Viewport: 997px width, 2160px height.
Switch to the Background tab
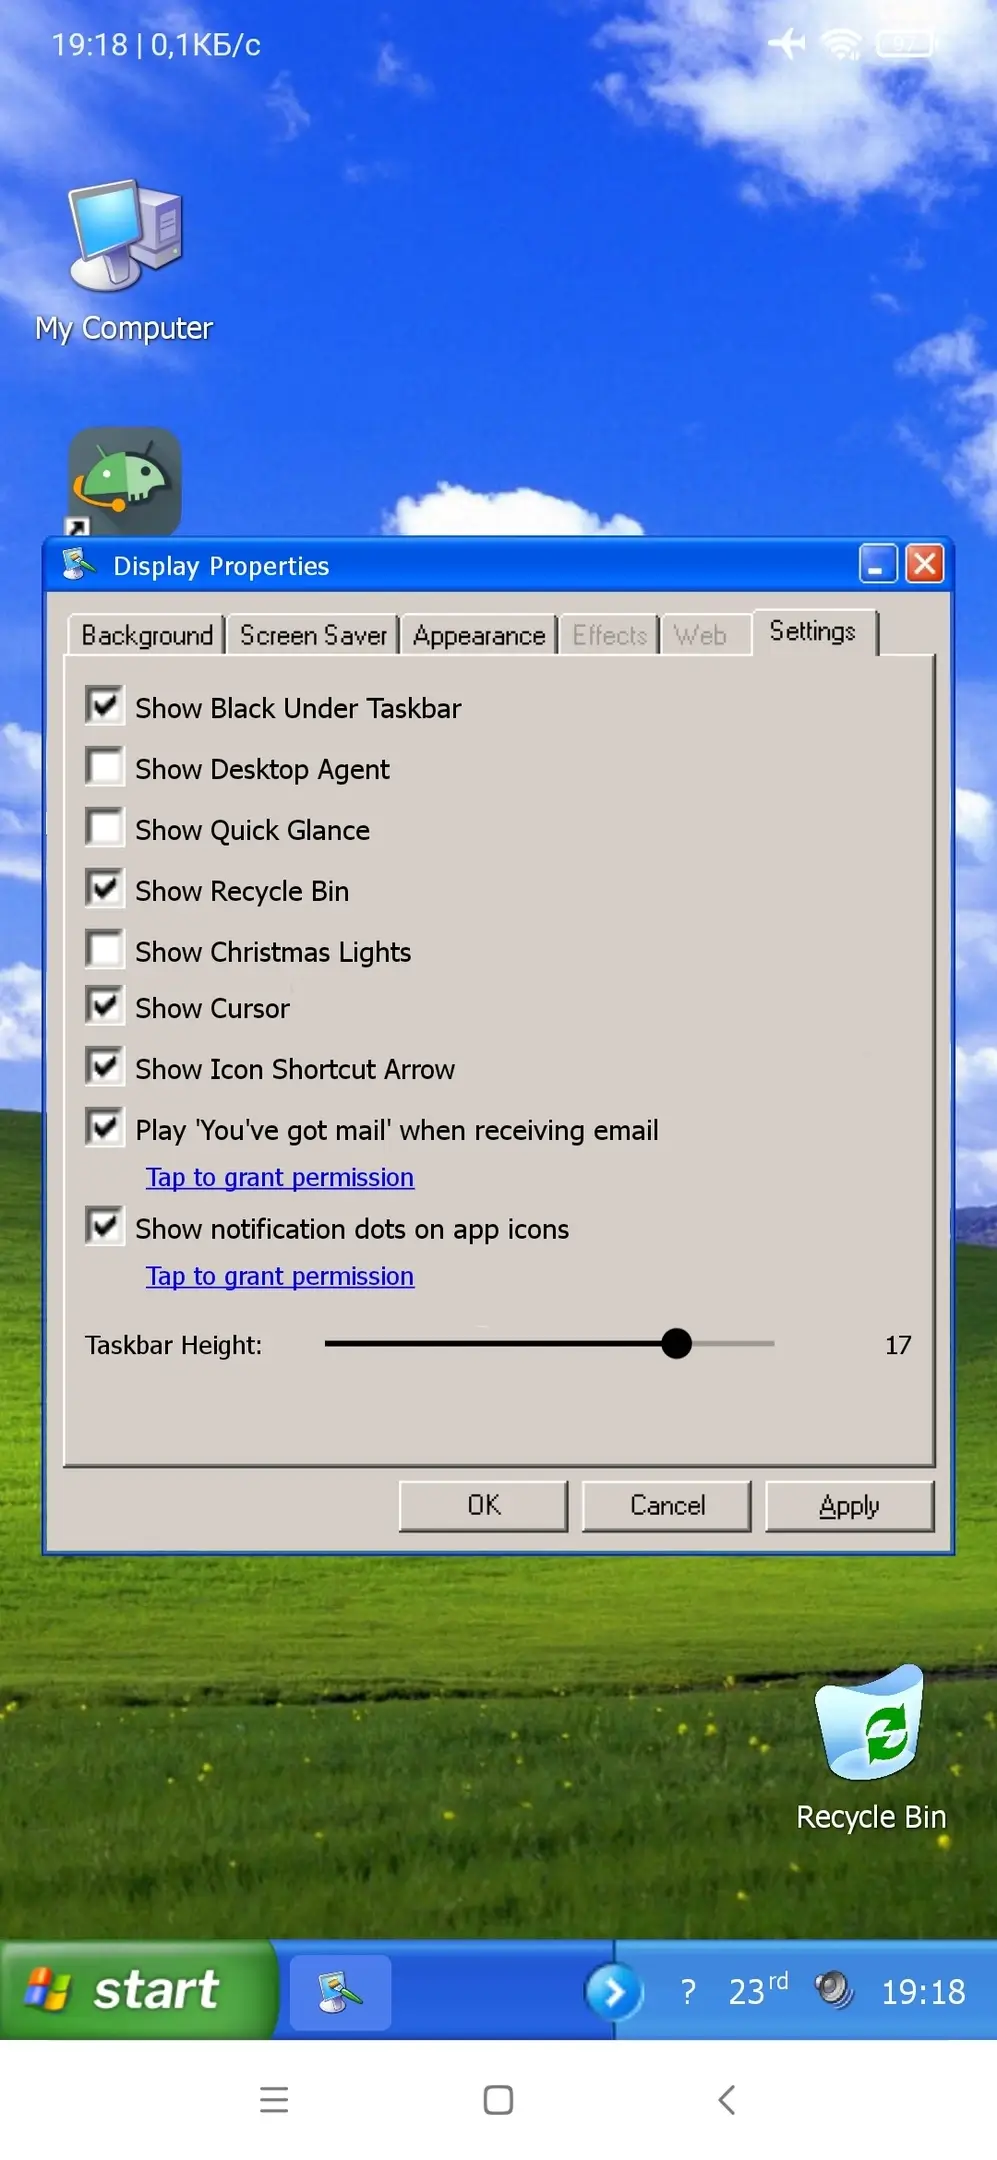[x=147, y=635]
